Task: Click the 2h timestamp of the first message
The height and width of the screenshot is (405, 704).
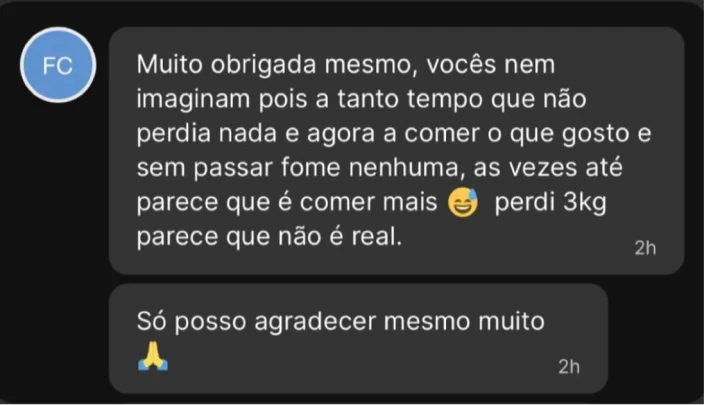Action: coord(645,248)
